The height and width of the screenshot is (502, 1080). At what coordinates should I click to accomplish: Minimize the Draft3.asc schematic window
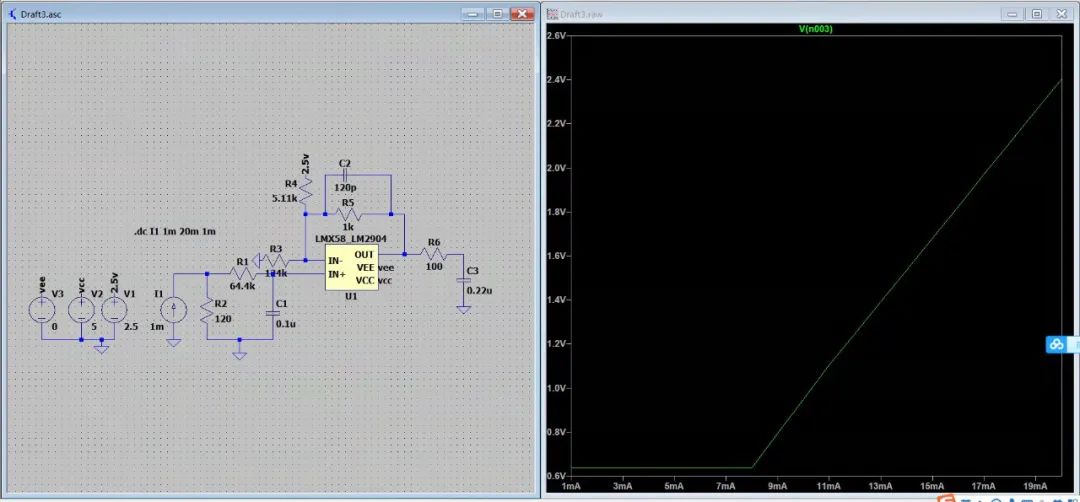[472, 13]
